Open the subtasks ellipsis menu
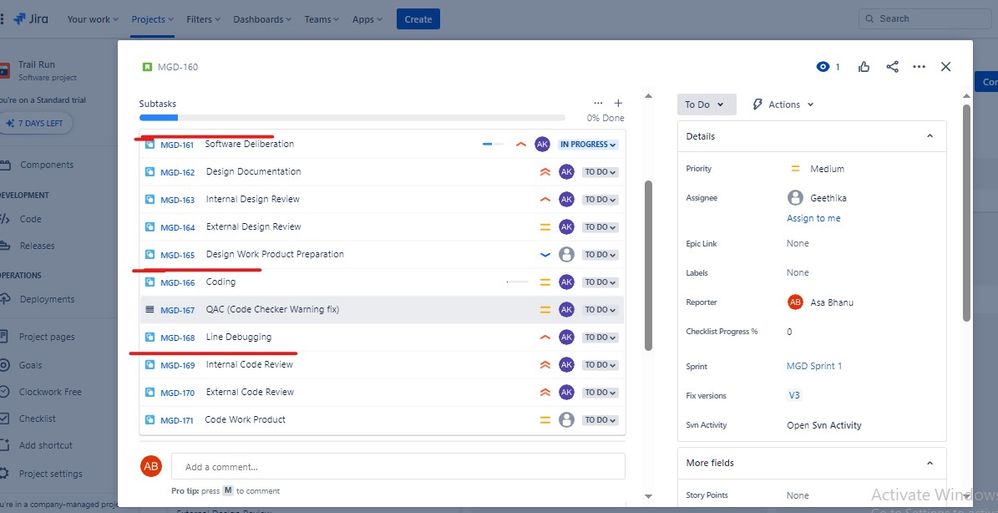The image size is (998, 513). point(598,103)
